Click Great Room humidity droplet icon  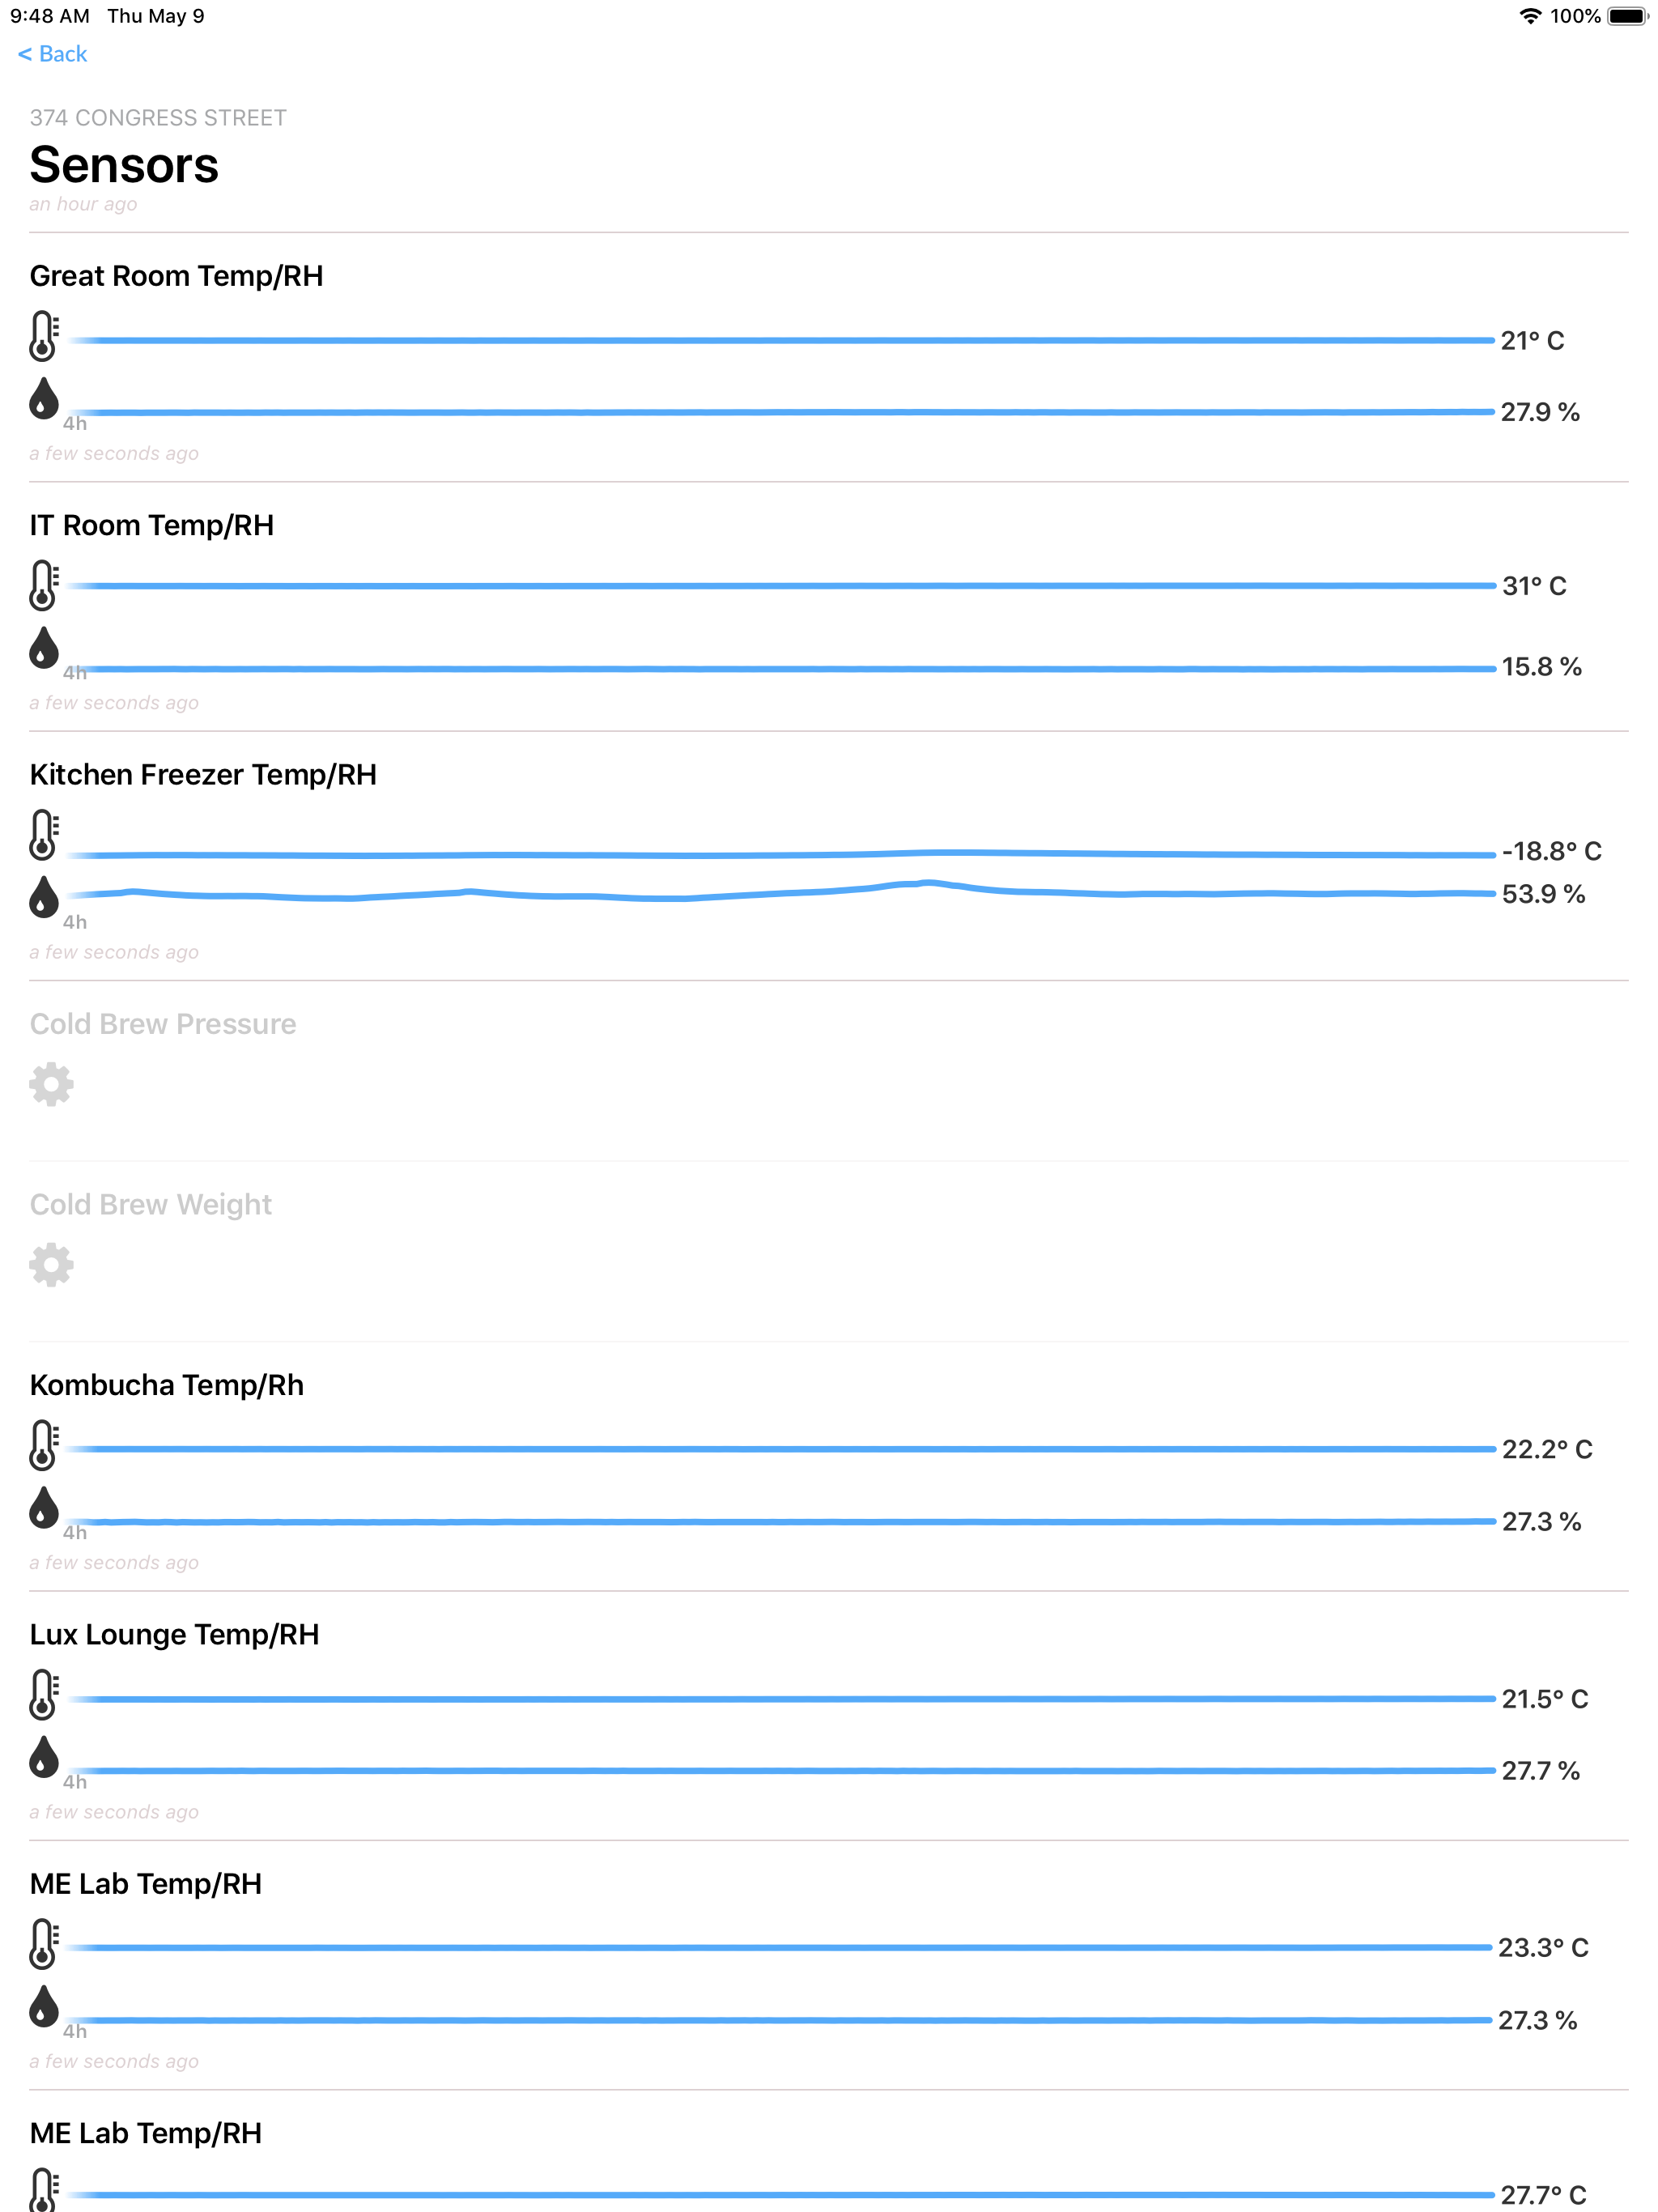tap(43, 399)
